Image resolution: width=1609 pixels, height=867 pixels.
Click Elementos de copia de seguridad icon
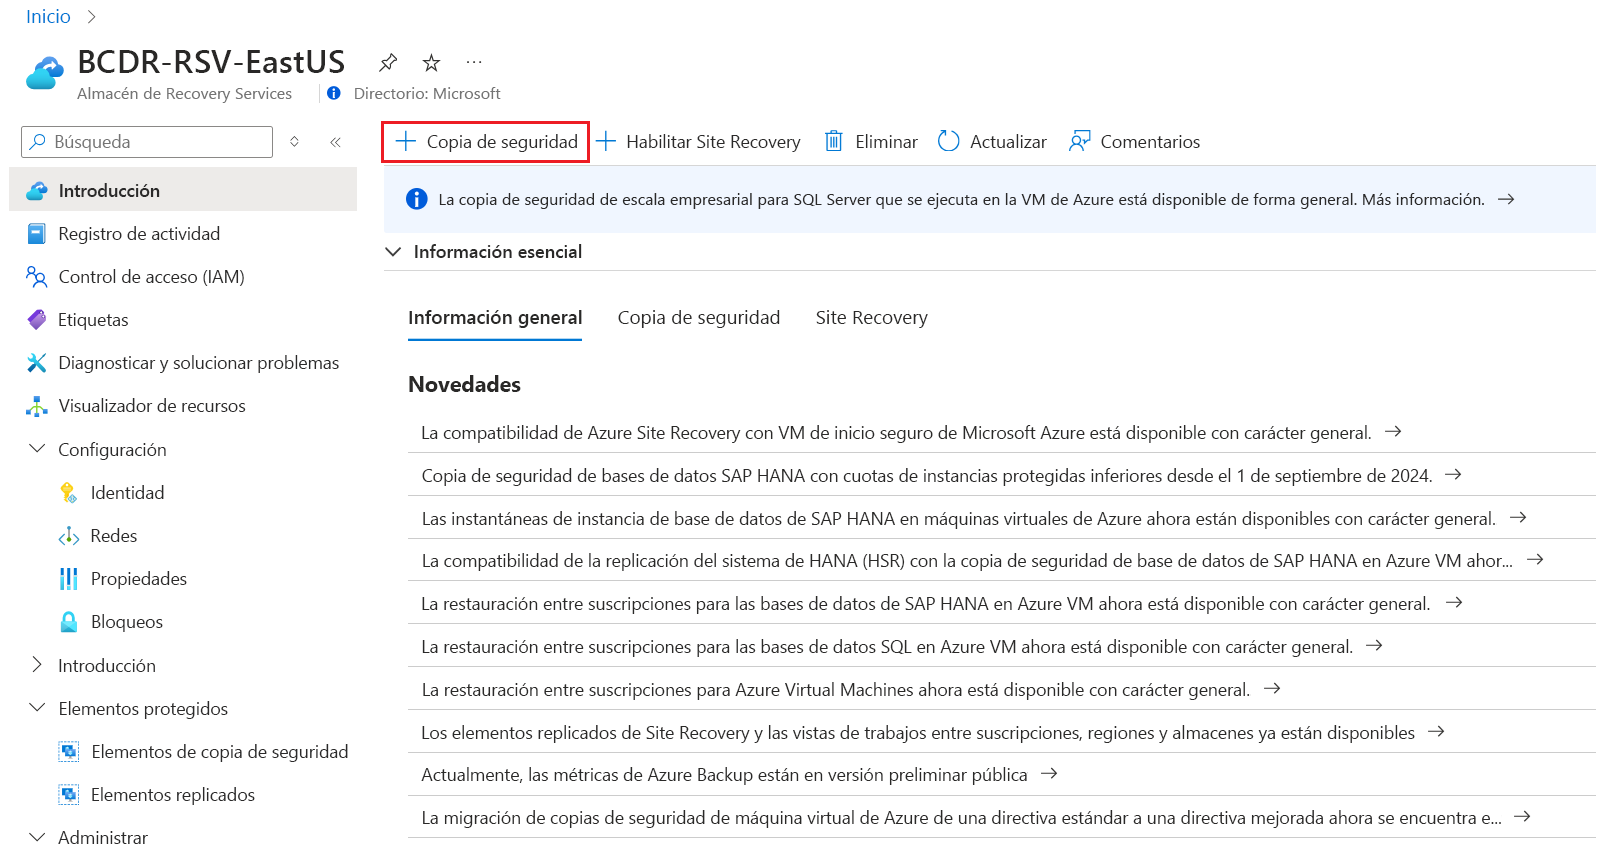pyautogui.click(x=69, y=752)
